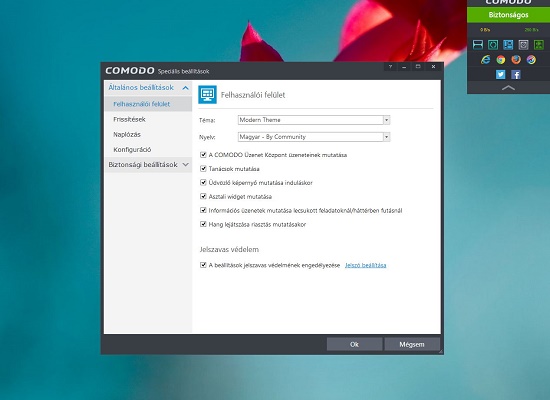The width and height of the screenshot is (550, 400).
Task: Click the Jelszavas védelem heading text
Action: click(x=229, y=249)
